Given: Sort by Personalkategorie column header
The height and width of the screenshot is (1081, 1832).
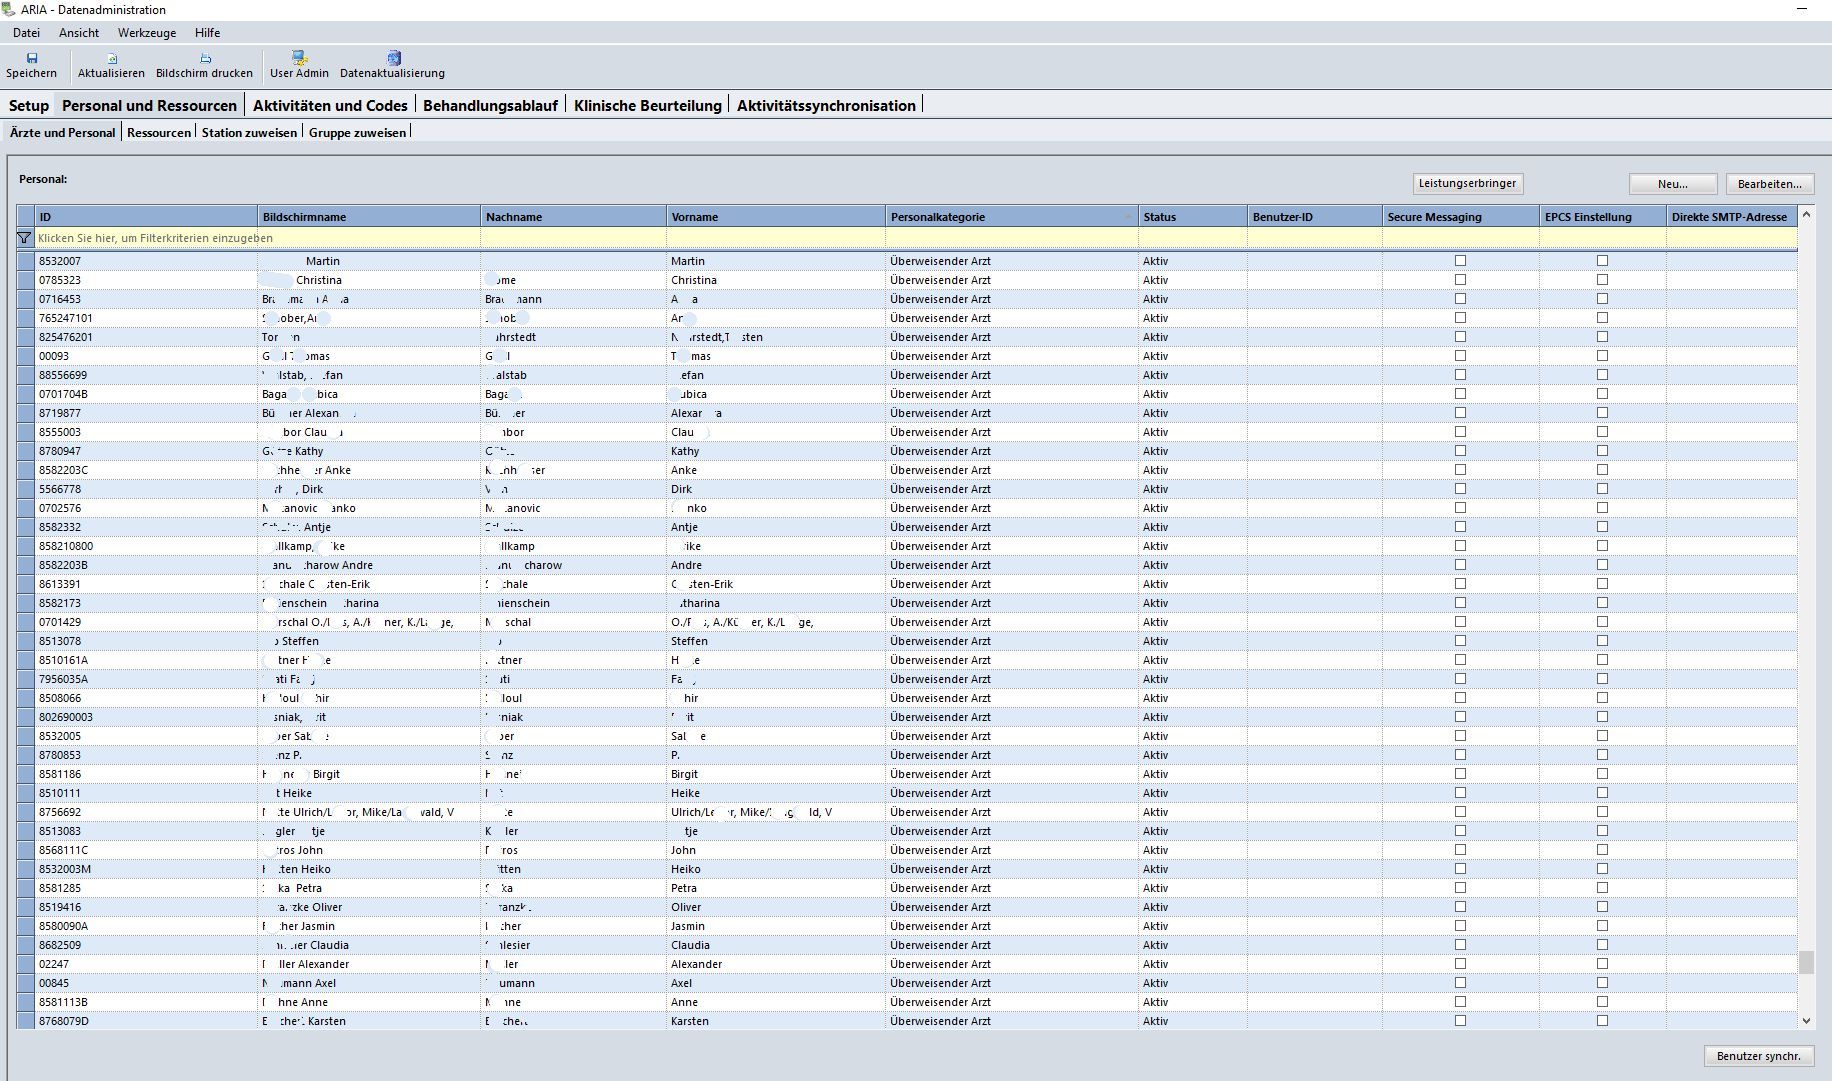Looking at the screenshot, I should click(x=1010, y=217).
